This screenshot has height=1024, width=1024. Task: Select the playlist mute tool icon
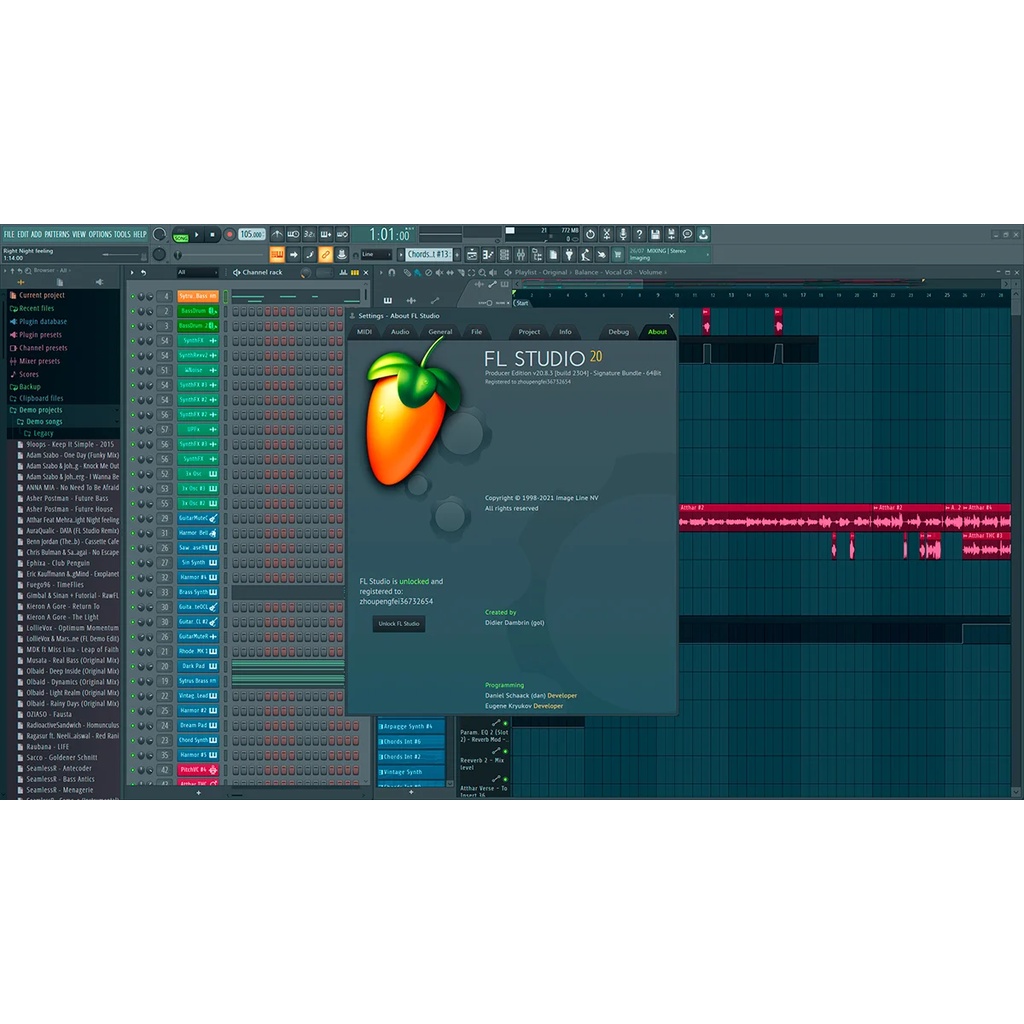tap(439, 272)
